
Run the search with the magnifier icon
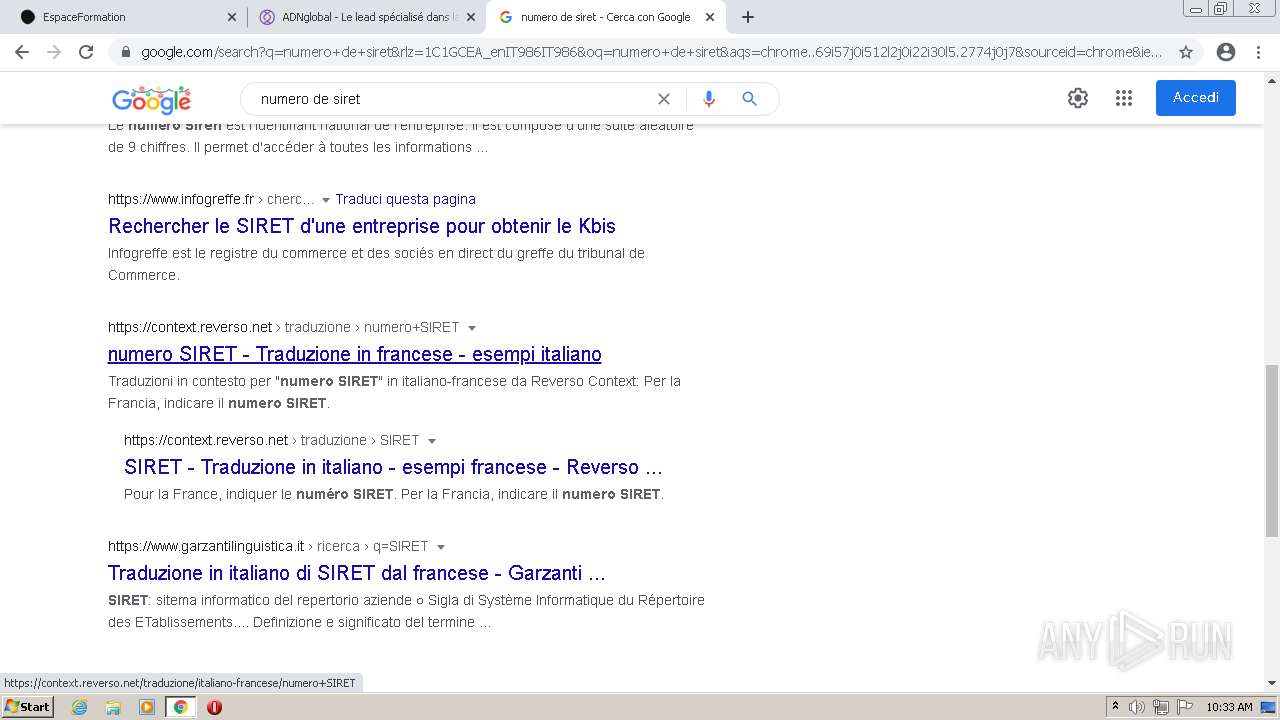click(749, 99)
